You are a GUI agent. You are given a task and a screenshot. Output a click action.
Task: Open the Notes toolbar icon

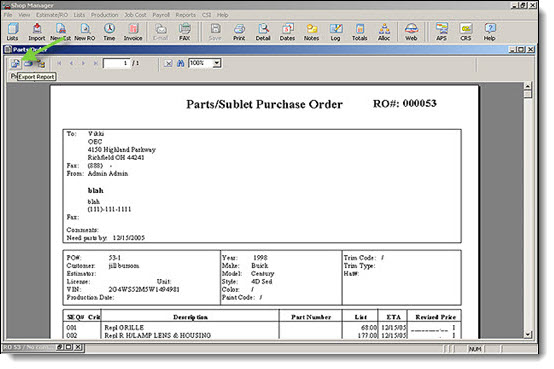[x=312, y=31]
